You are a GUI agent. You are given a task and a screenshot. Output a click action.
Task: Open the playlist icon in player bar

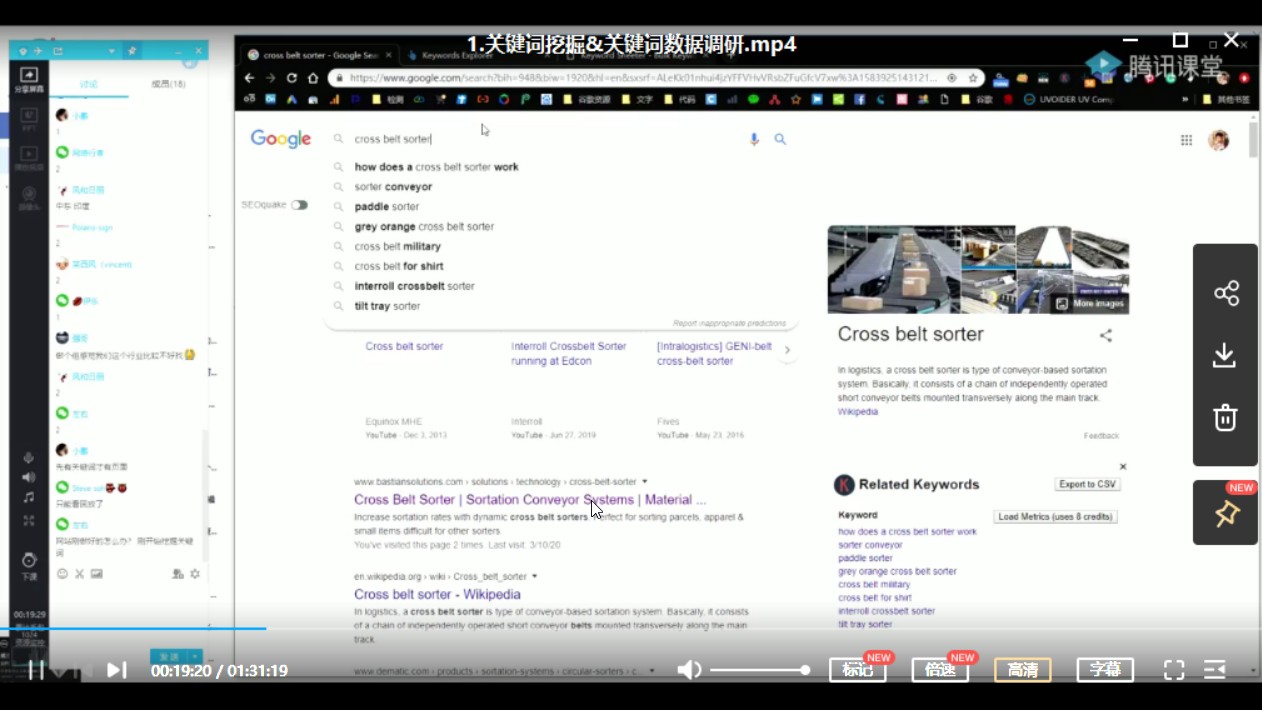(1215, 670)
